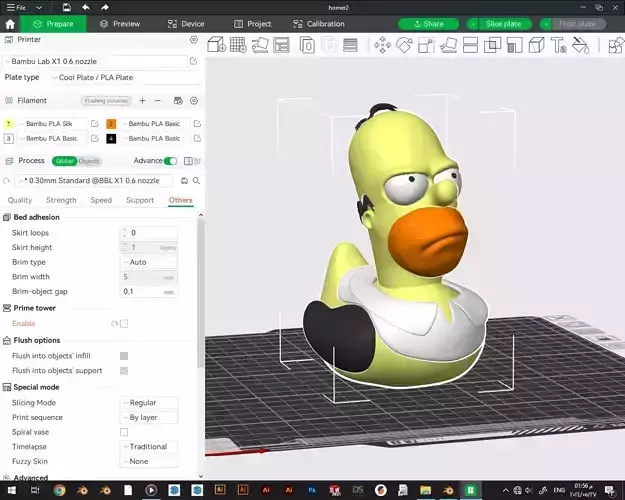Image resolution: width=625 pixels, height=500 pixels.
Task: Click the Auto orient icon in toolbar
Action: [259, 45]
